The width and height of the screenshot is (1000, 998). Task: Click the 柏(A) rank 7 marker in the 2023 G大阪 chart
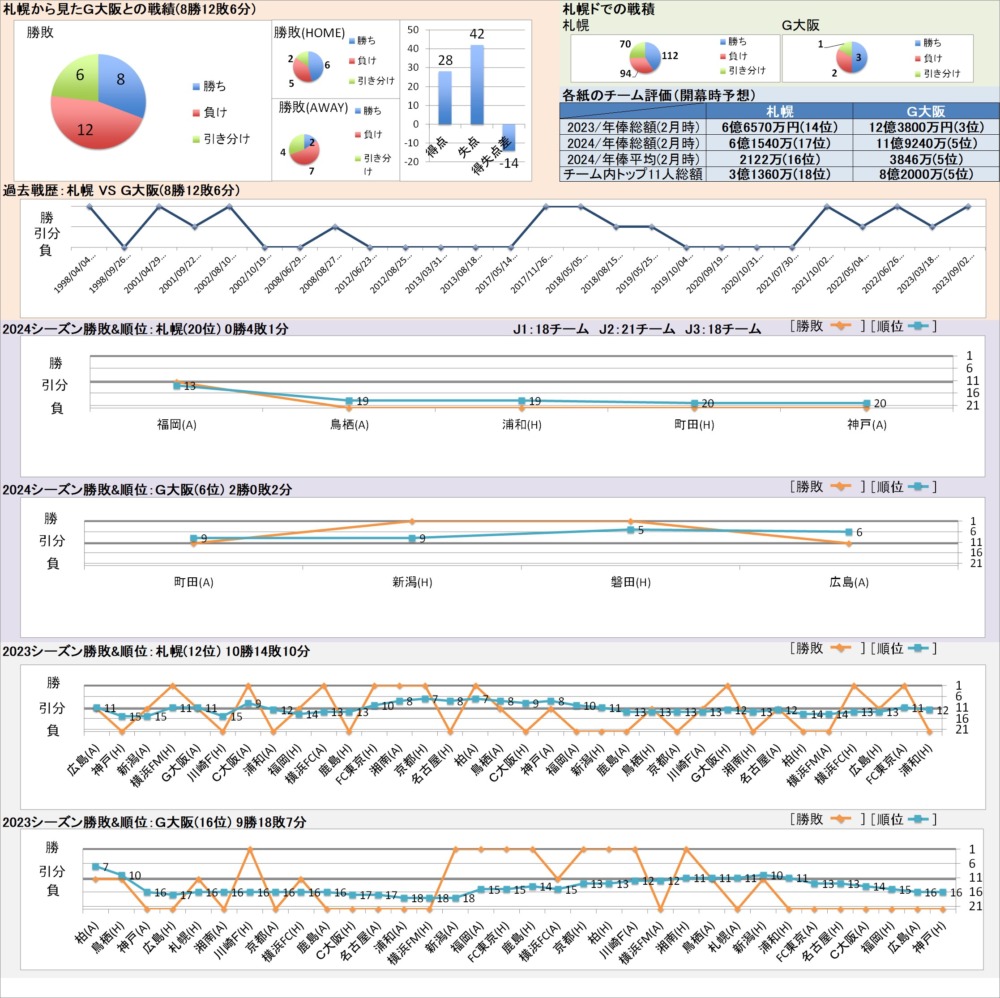click(95, 867)
